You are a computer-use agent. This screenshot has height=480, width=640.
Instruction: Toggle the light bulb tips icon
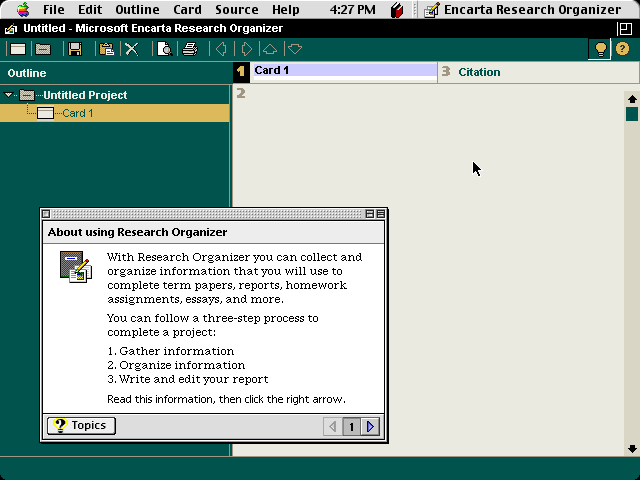599,49
